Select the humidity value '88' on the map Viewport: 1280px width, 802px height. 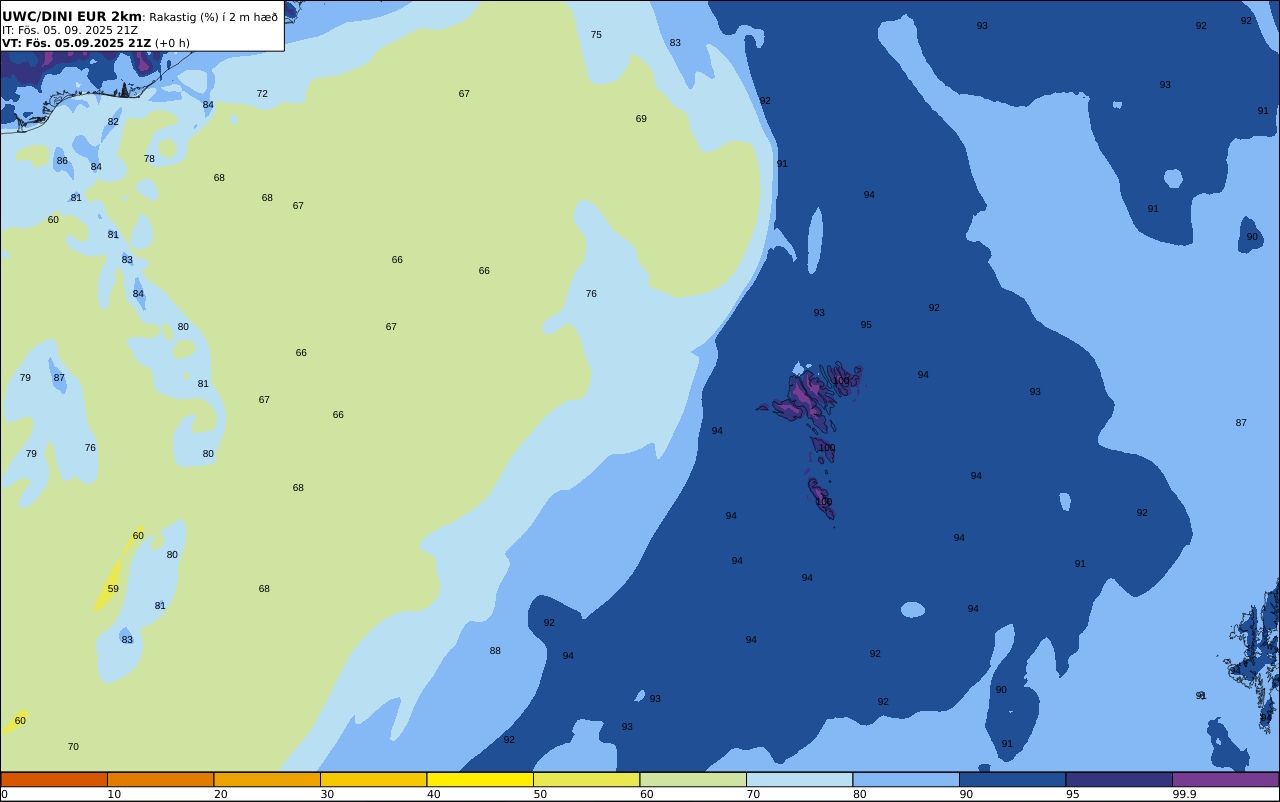tap(495, 651)
